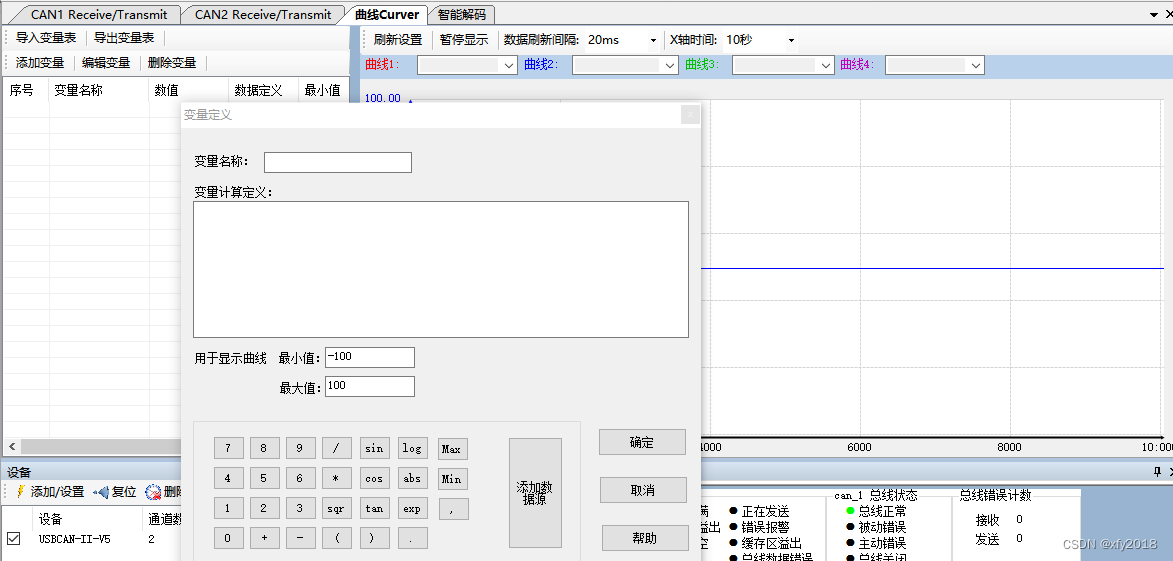
Task: Click the cos function key
Action: tap(374, 479)
